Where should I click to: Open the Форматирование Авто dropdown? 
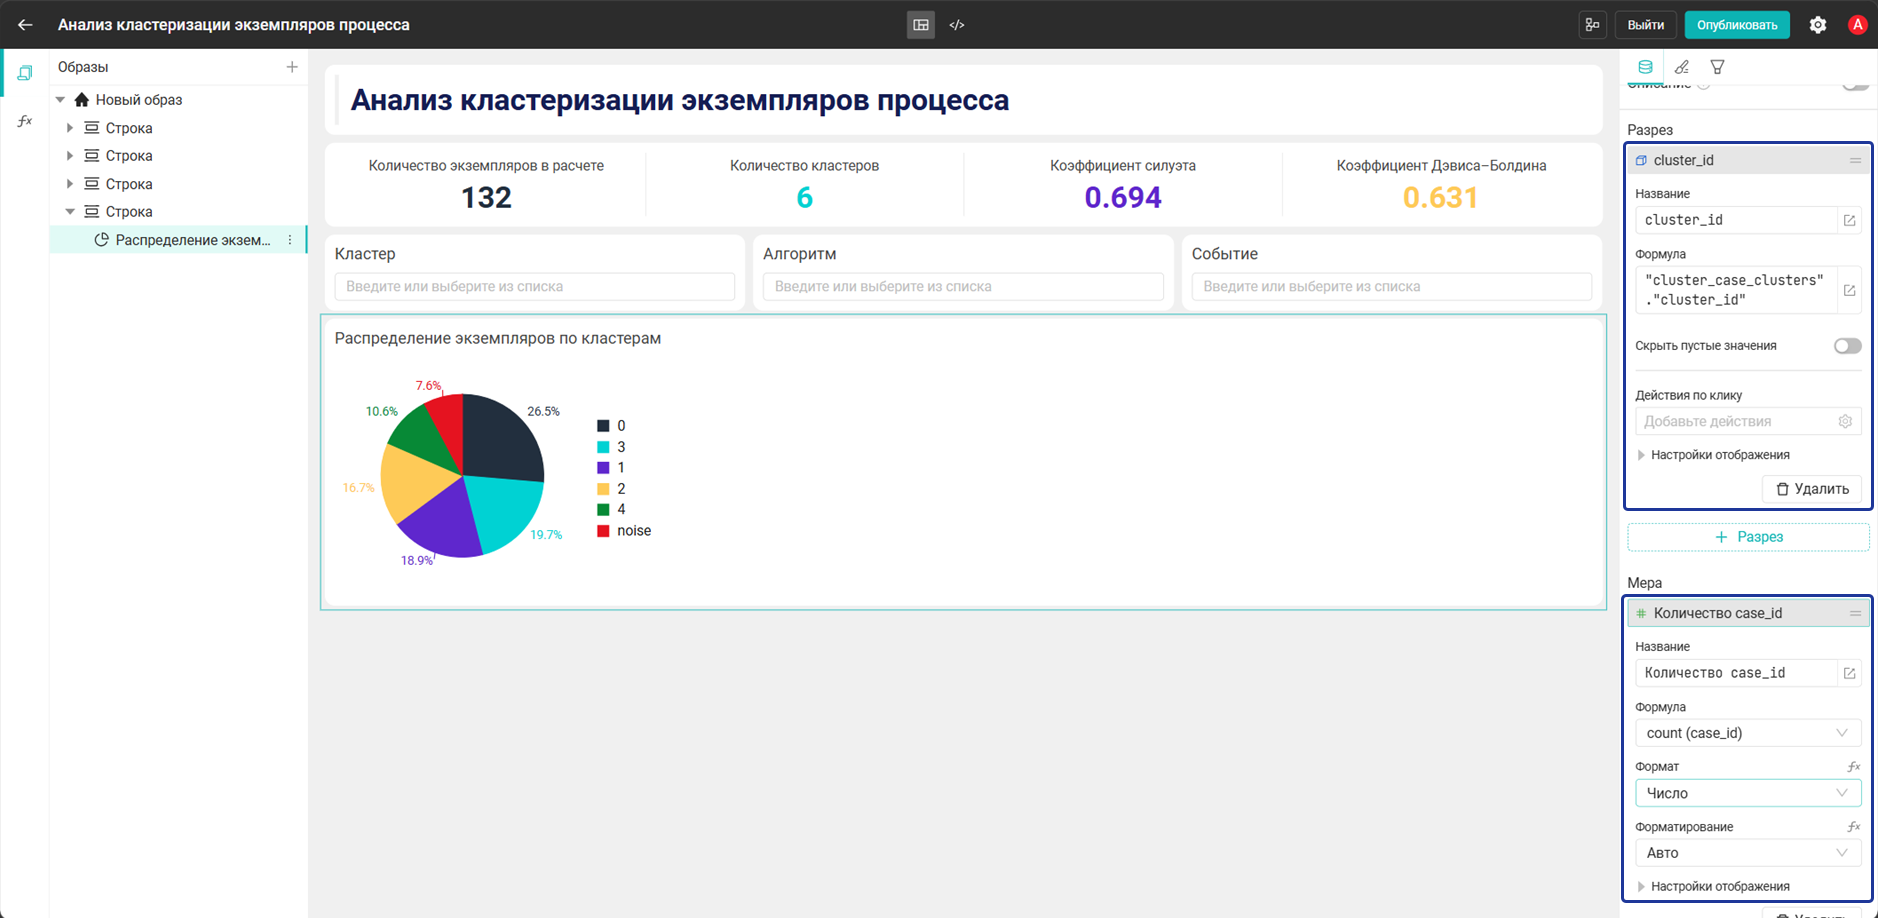click(1748, 853)
